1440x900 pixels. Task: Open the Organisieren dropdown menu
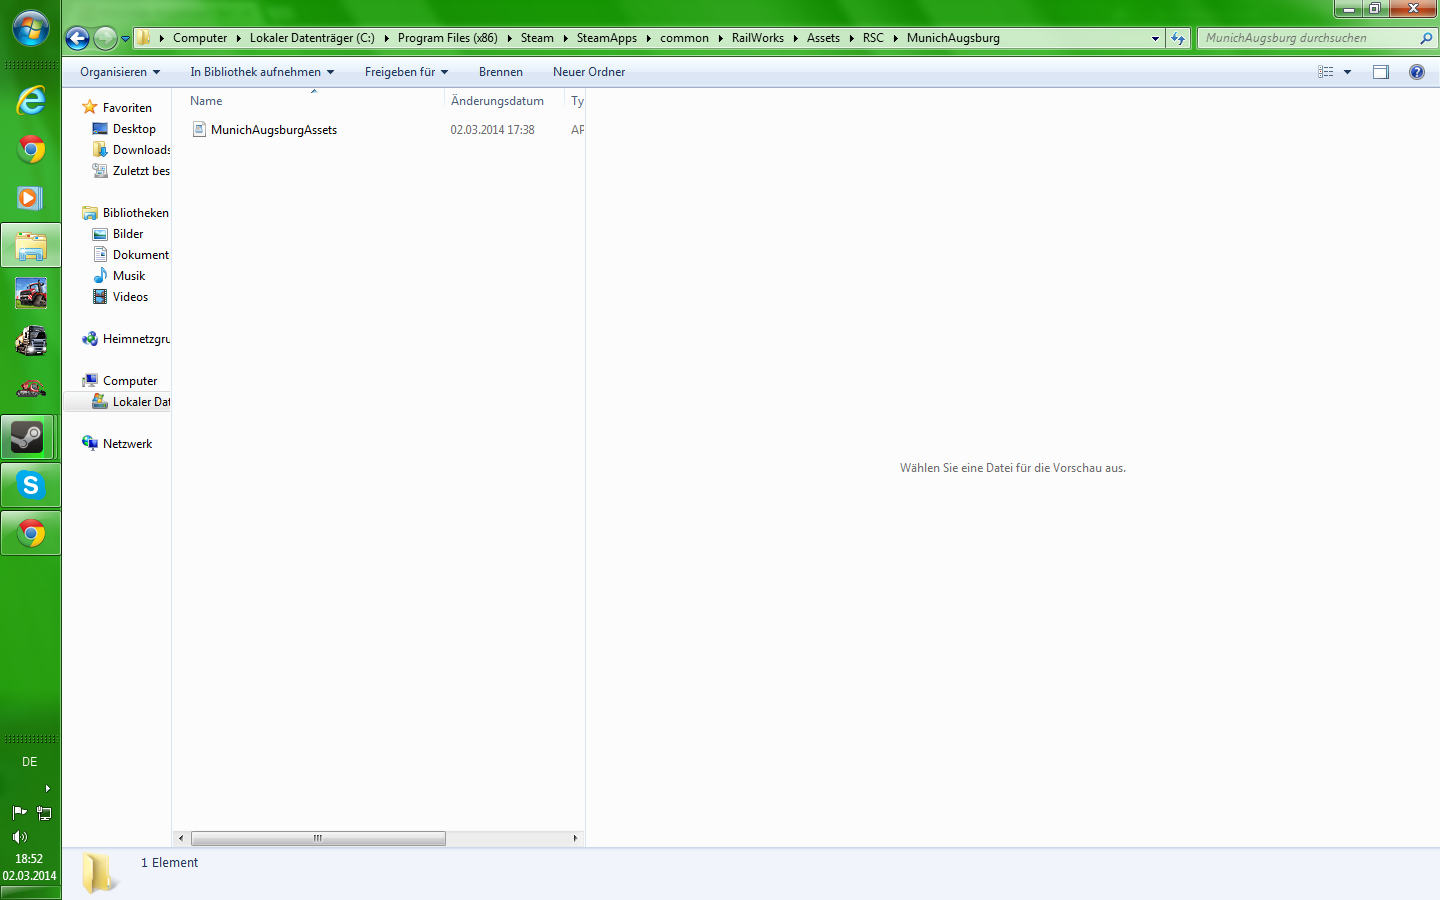[x=120, y=72]
